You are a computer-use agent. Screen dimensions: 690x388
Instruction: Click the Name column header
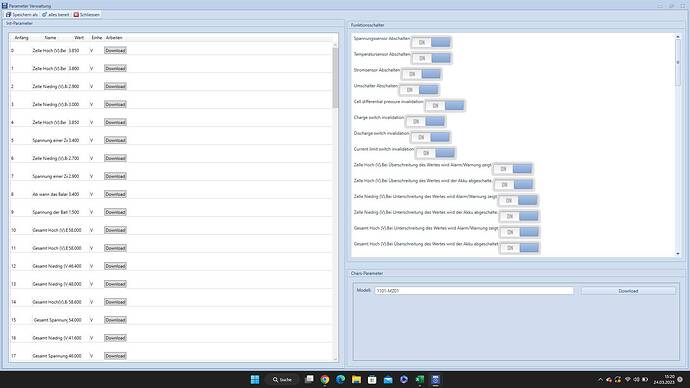coord(50,38)
